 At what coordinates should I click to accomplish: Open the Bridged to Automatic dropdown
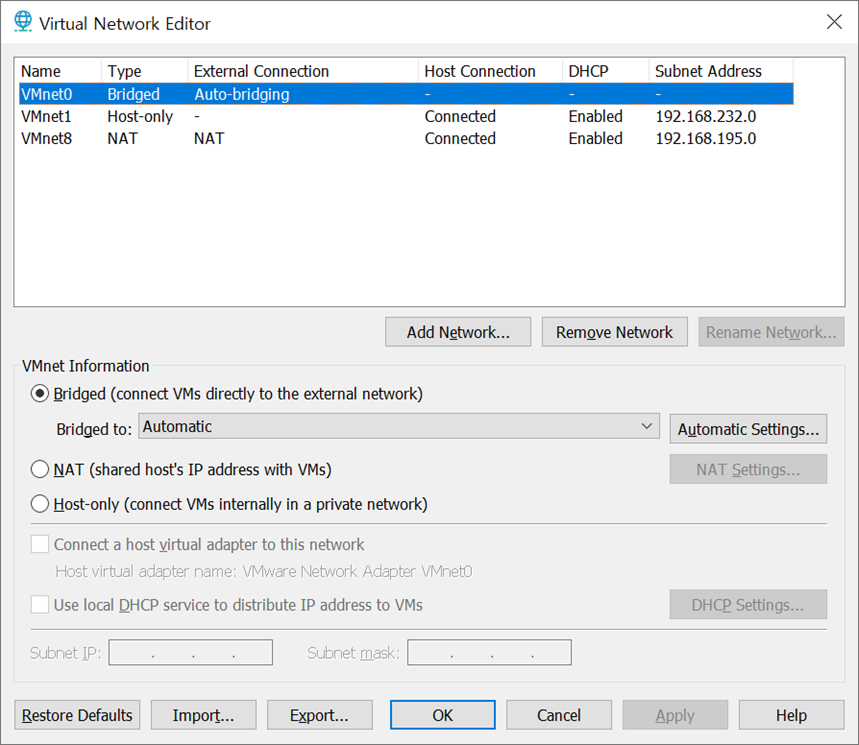399,426
